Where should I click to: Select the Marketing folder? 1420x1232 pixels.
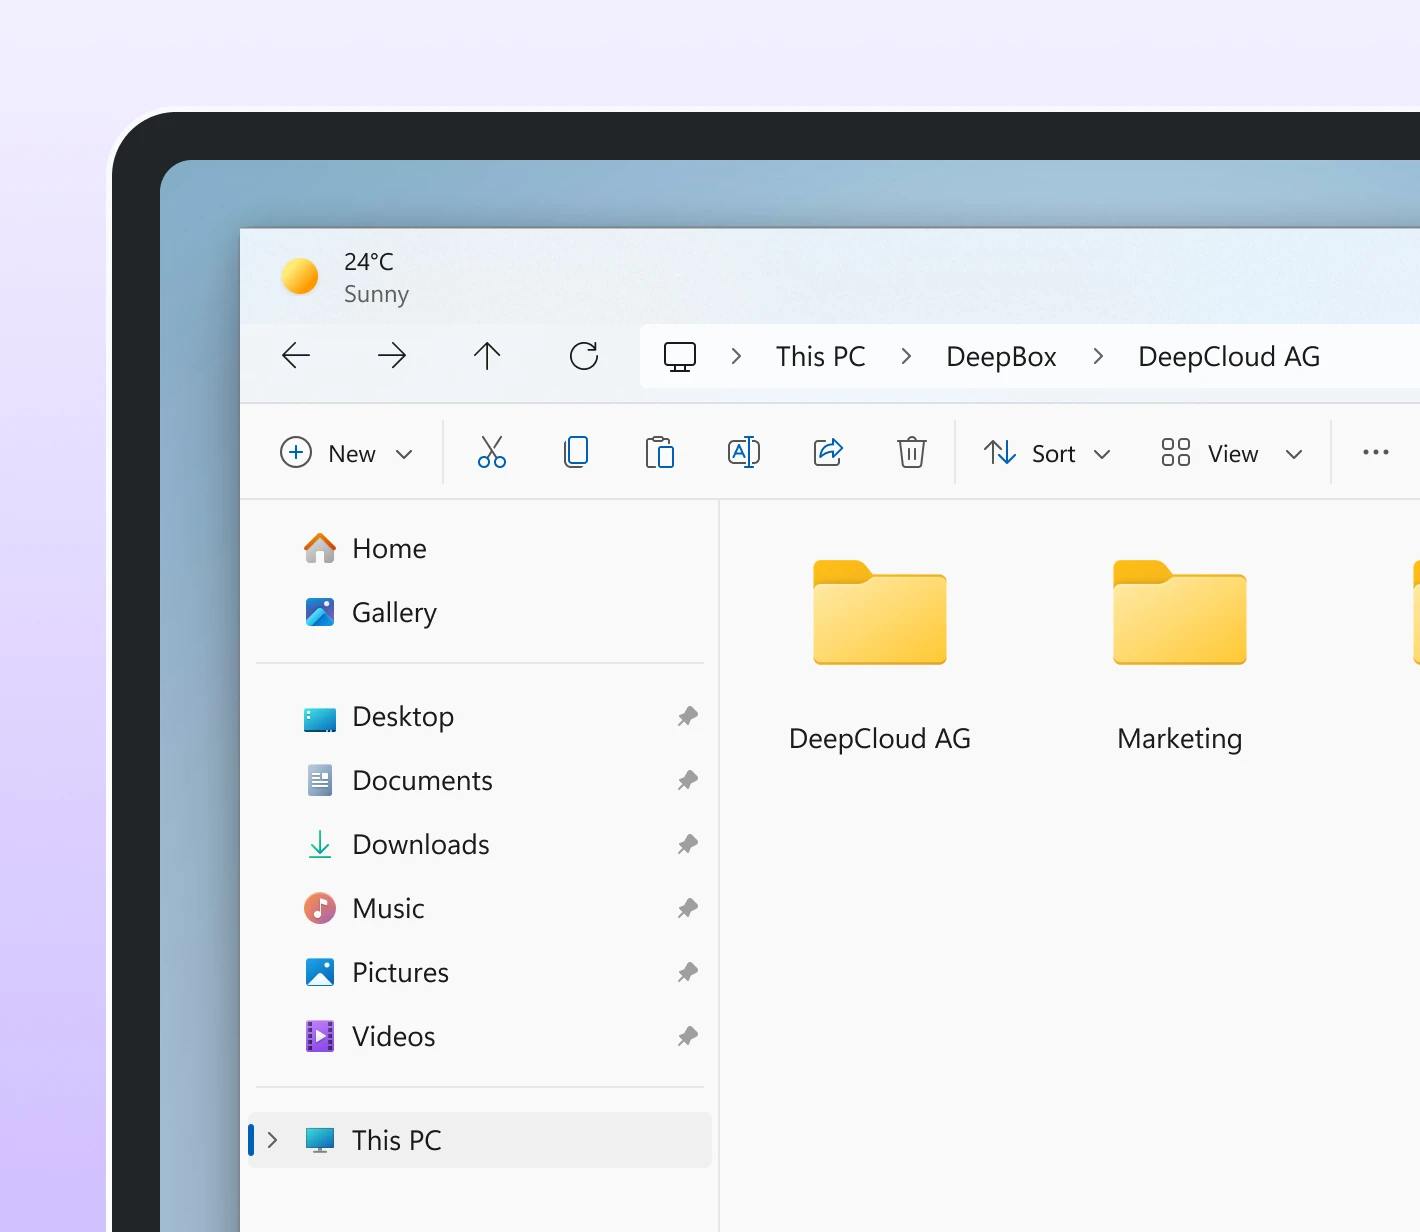pos(1180,655)
